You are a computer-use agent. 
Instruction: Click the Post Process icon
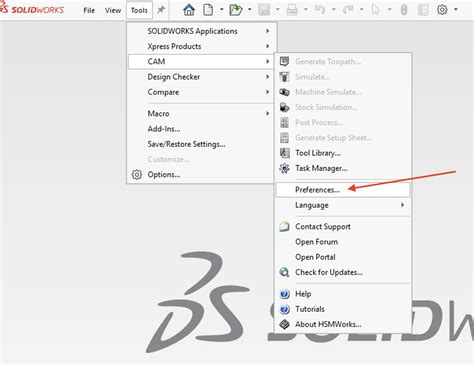coord(284,122)
